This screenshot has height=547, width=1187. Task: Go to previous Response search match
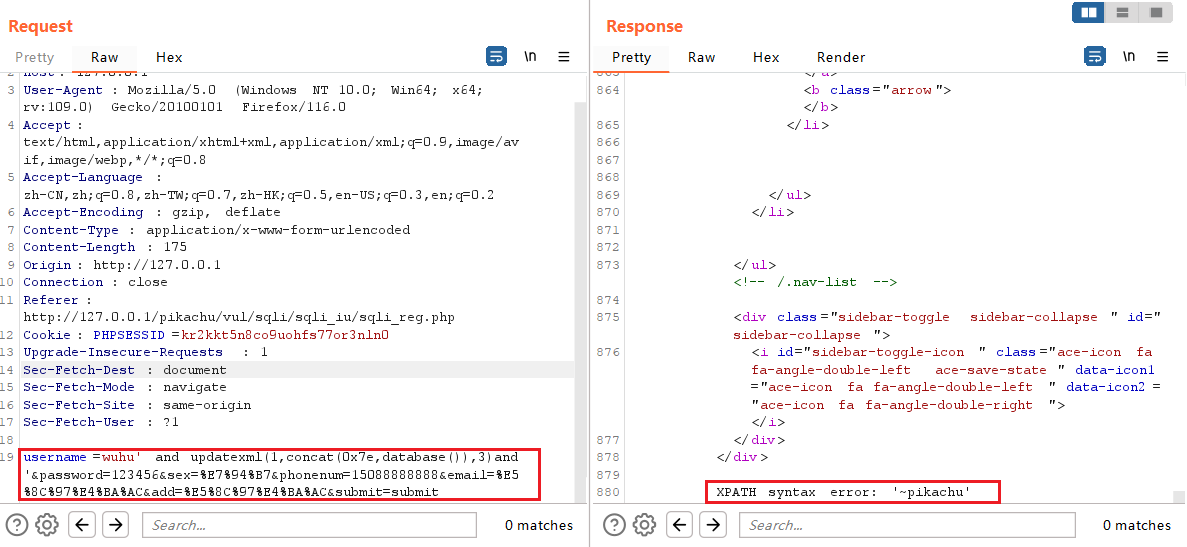click(680, 524)
